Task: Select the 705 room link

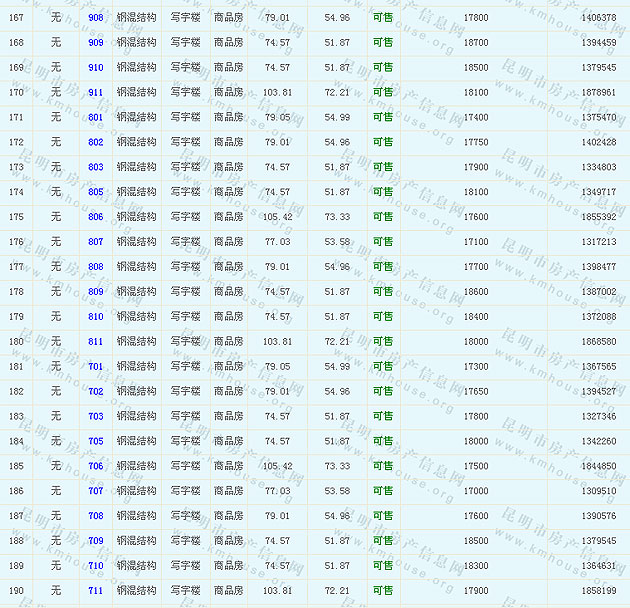Action: pos(95,441)
